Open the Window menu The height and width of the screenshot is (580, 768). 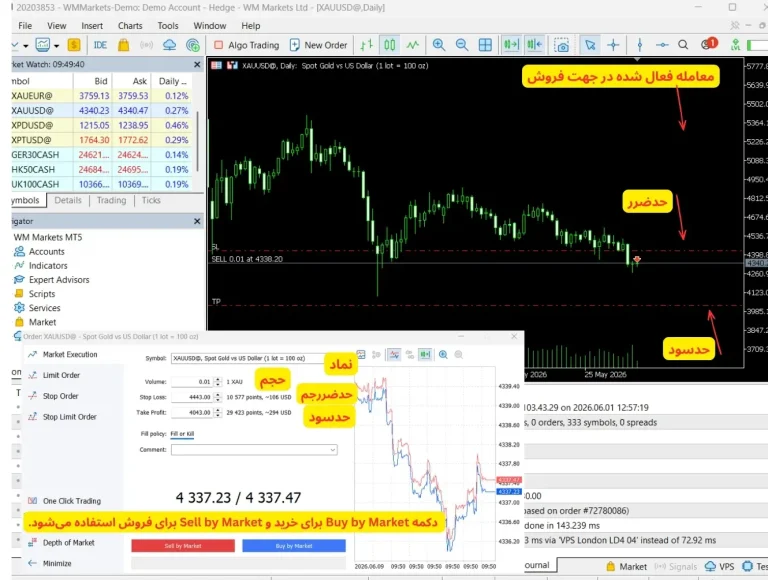click(x=210, y=26)
